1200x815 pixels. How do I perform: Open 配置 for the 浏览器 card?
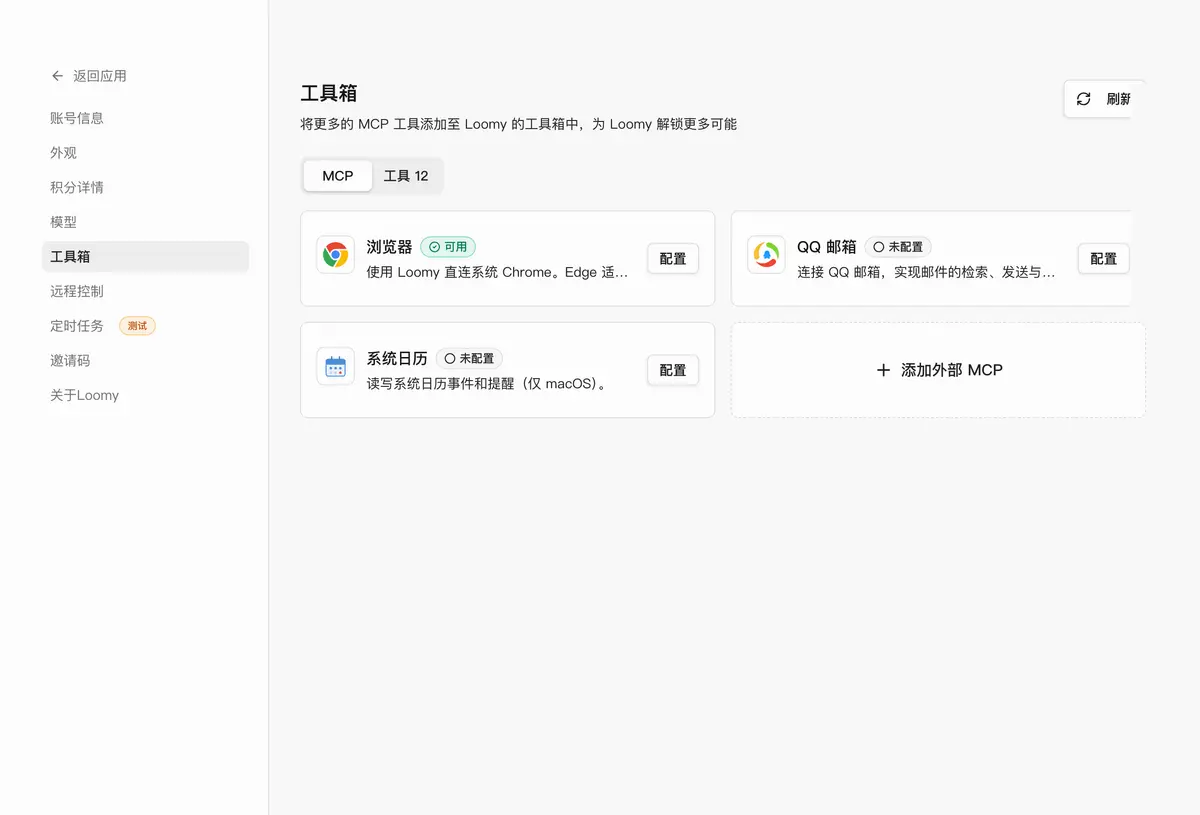coord(673,258)
